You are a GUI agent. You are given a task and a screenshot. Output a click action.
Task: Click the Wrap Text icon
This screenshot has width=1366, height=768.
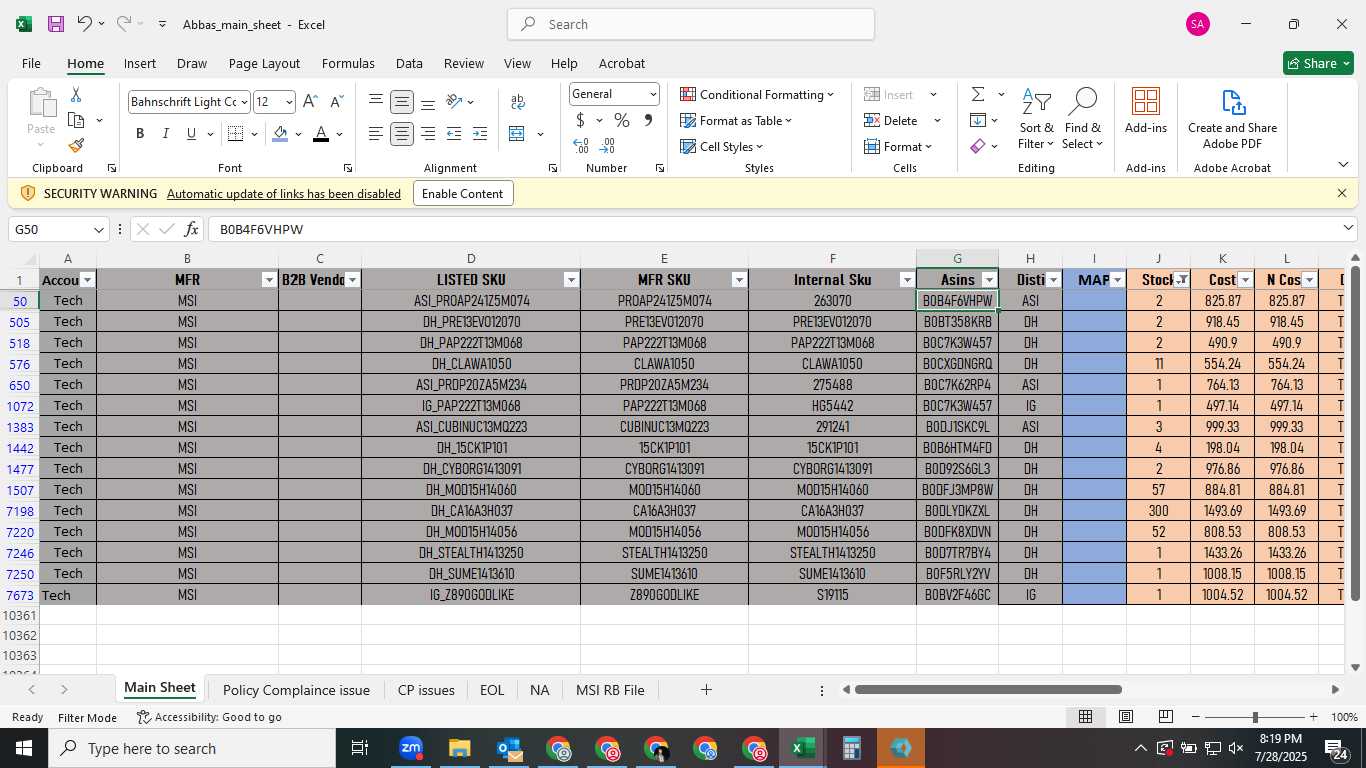[x=518, y=102]
